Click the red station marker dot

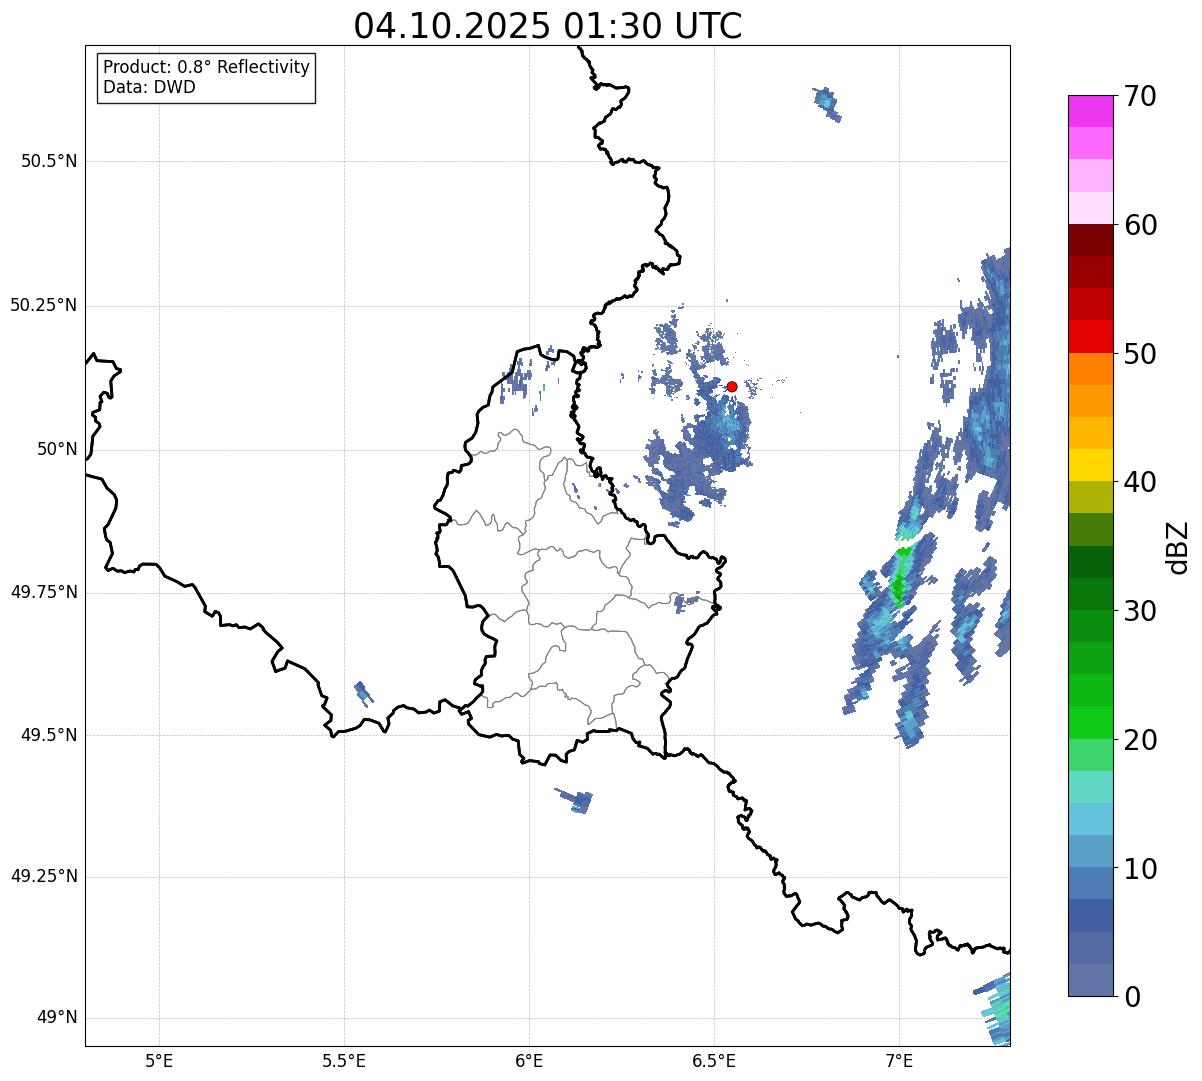coord(731,386)
